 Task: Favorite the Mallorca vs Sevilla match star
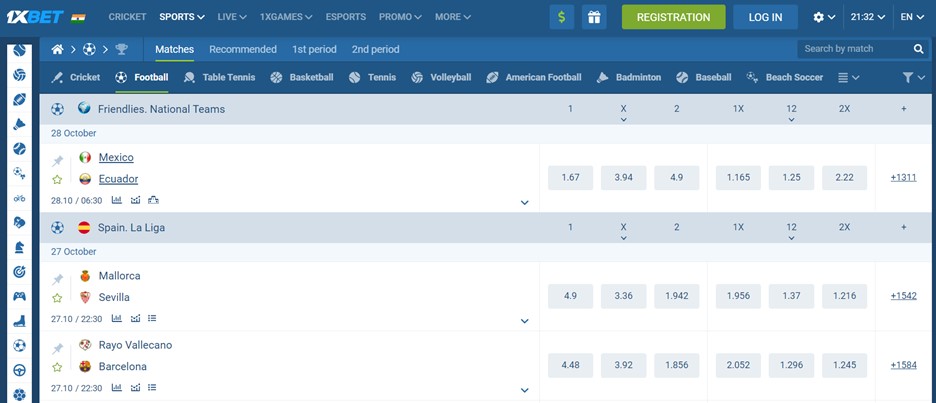[x=57, y=298]
